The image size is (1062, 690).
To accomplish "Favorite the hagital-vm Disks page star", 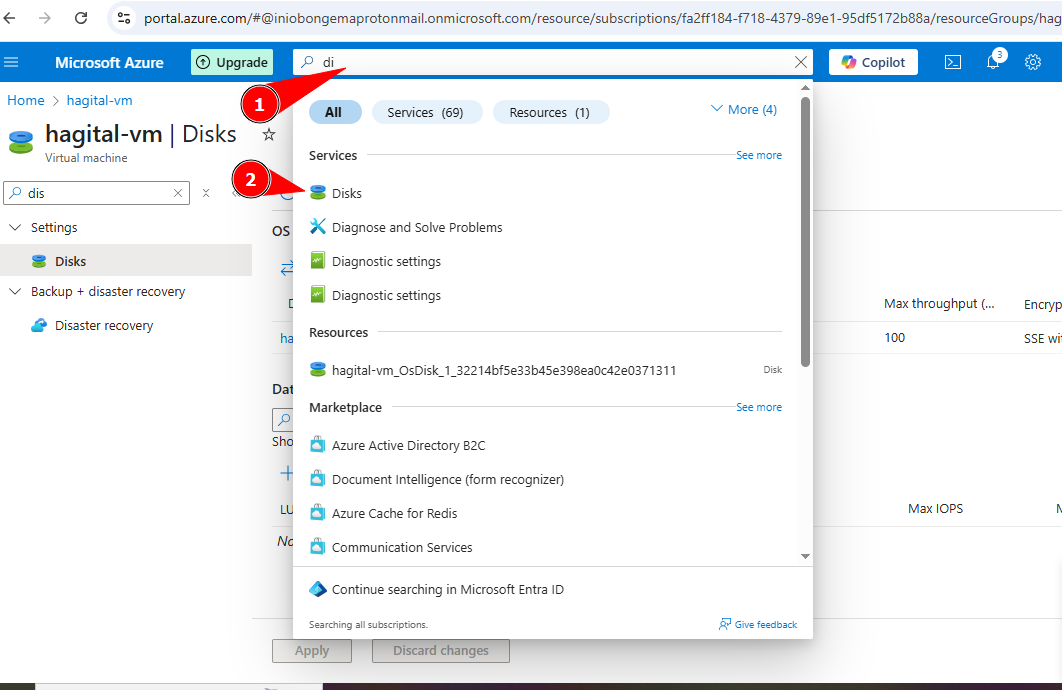I will (269, 134).
